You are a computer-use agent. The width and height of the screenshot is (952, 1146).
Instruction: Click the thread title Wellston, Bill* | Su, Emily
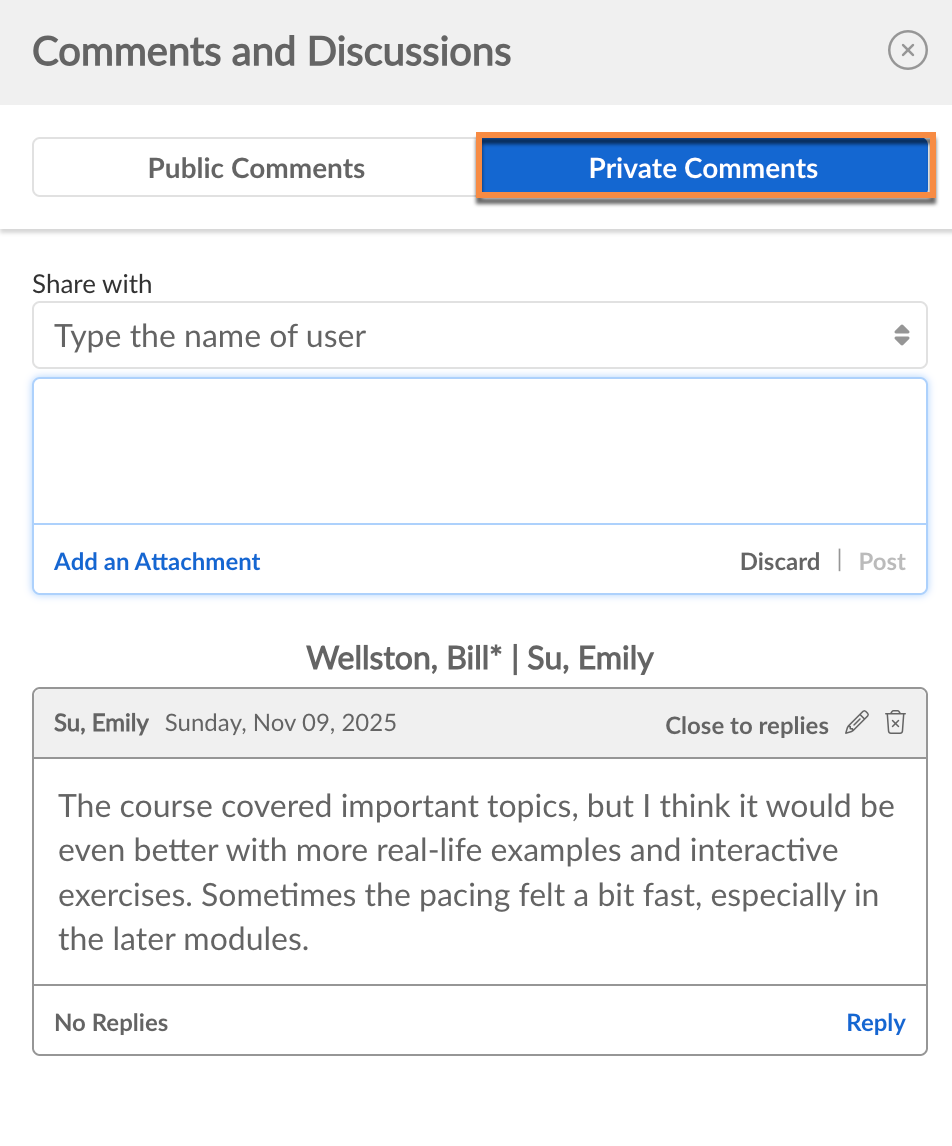[480, 659]
